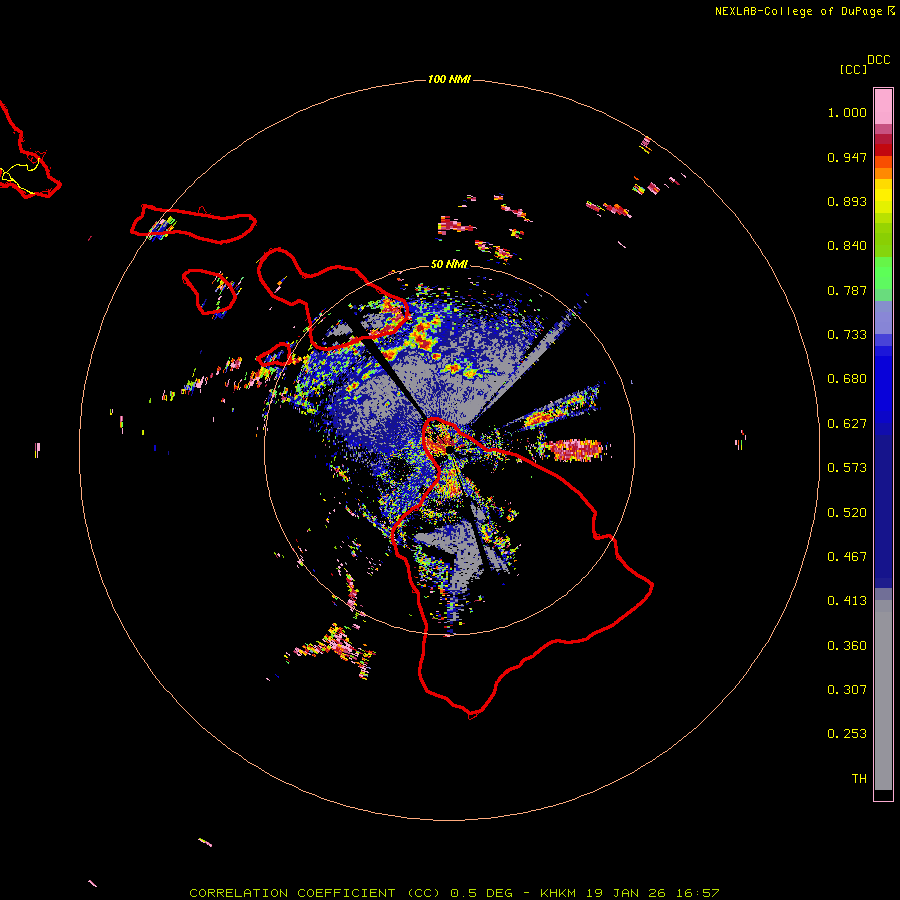The height and width of the screenshot is (900, 900).
Task: Click the 0.307 scale value
Action: (847, 690)
